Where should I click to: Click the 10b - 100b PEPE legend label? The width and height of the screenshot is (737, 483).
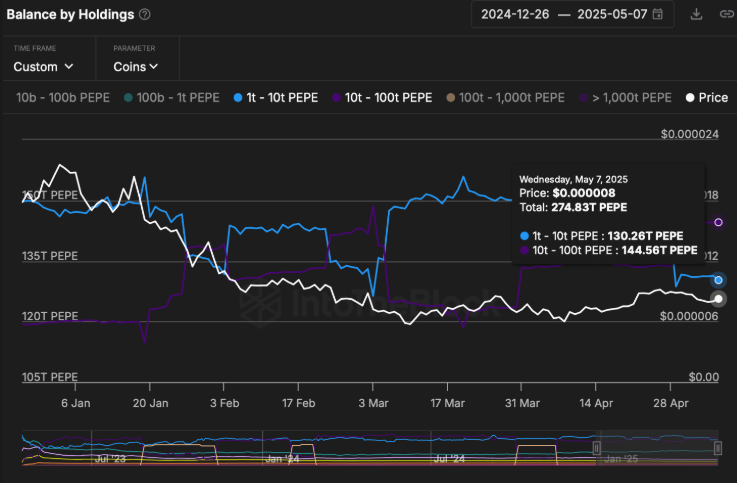pos(63,98)
